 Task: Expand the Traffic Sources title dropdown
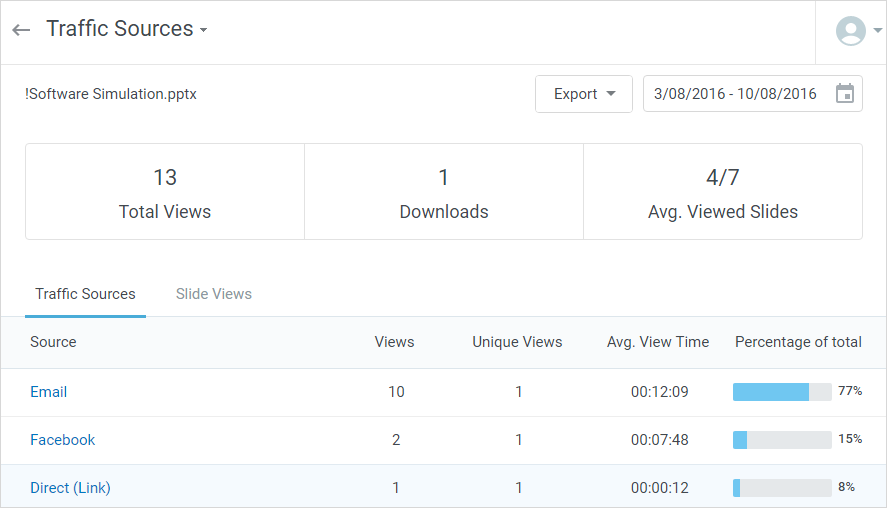204,30
